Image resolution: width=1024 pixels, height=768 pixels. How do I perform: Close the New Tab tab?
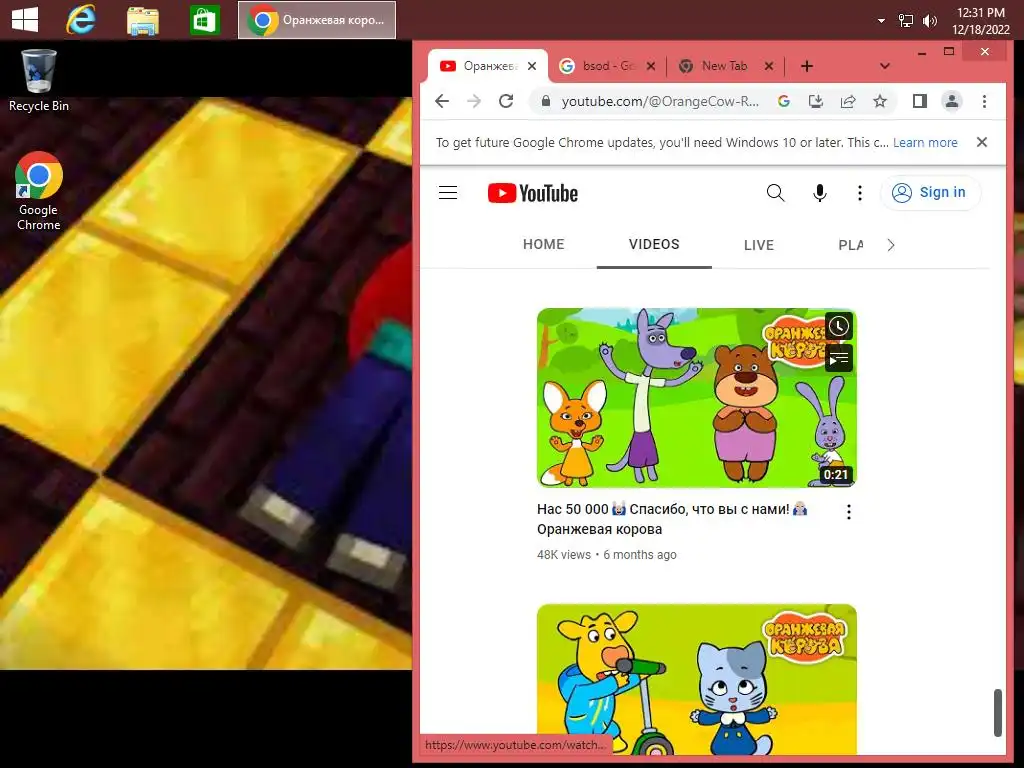[x=769, y=66]
